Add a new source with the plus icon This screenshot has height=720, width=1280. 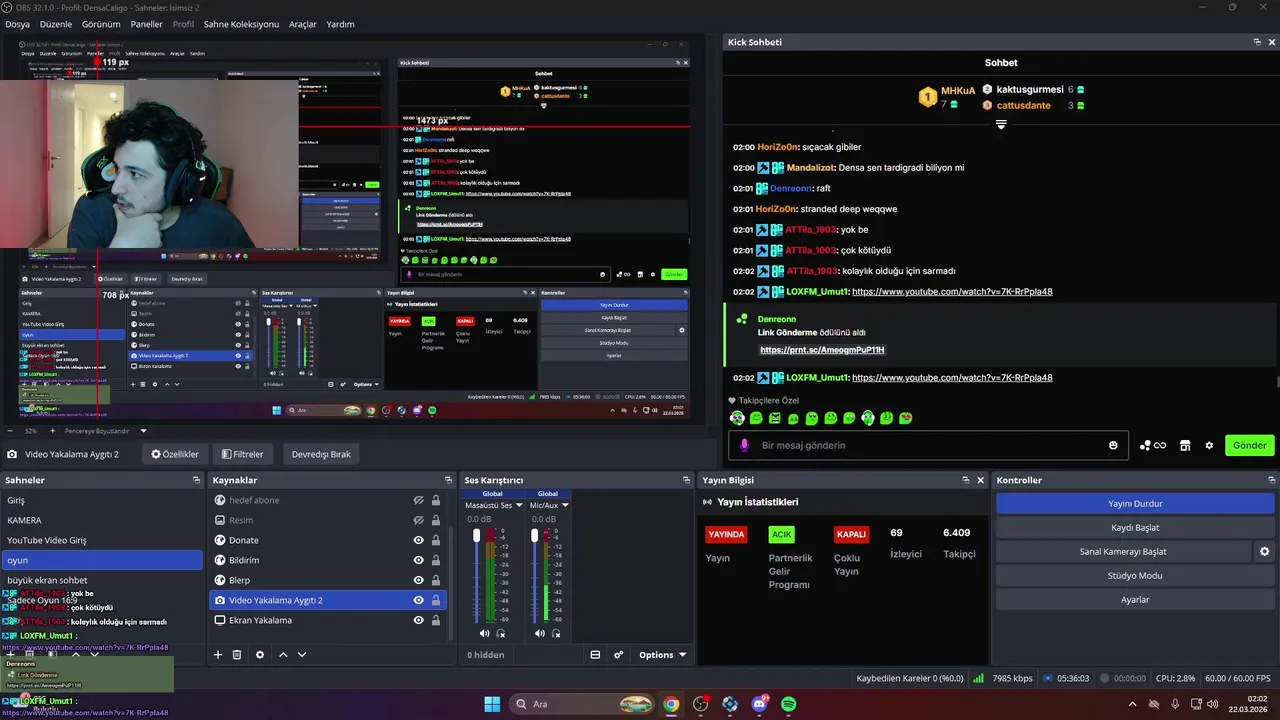click(x=218, y=655)
